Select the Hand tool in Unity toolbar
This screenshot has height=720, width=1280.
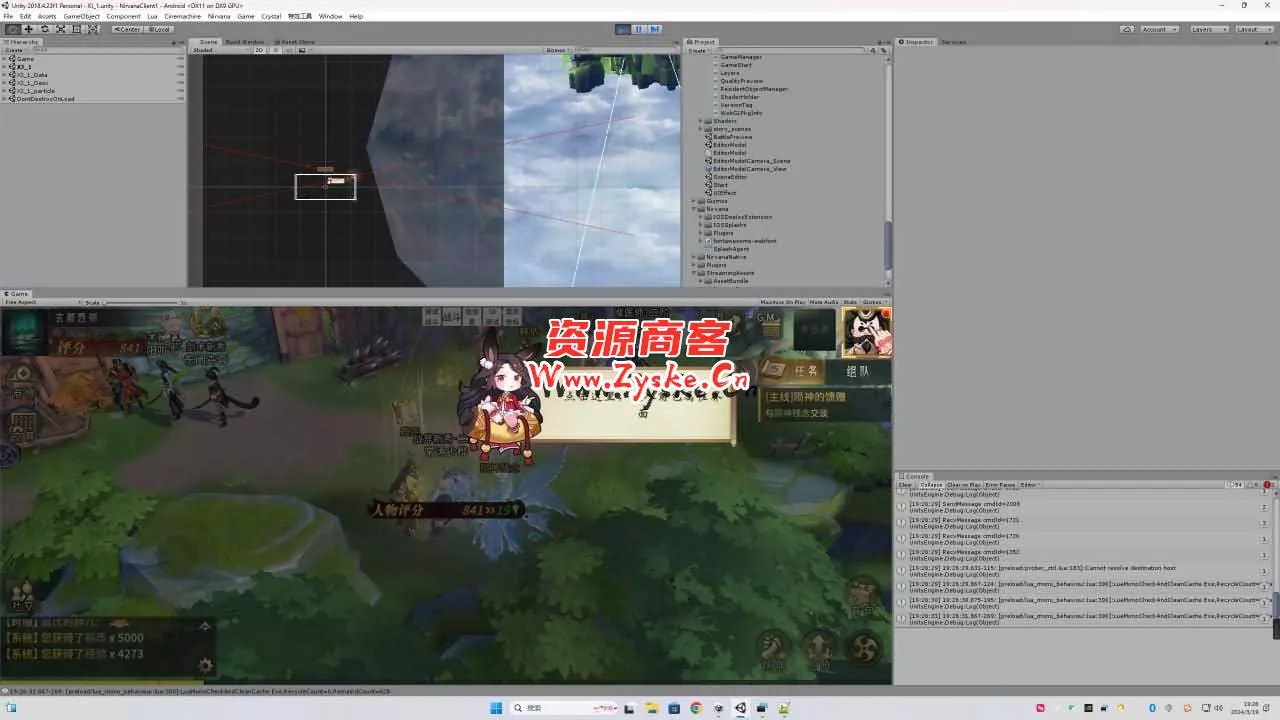(x=13, y=29)
